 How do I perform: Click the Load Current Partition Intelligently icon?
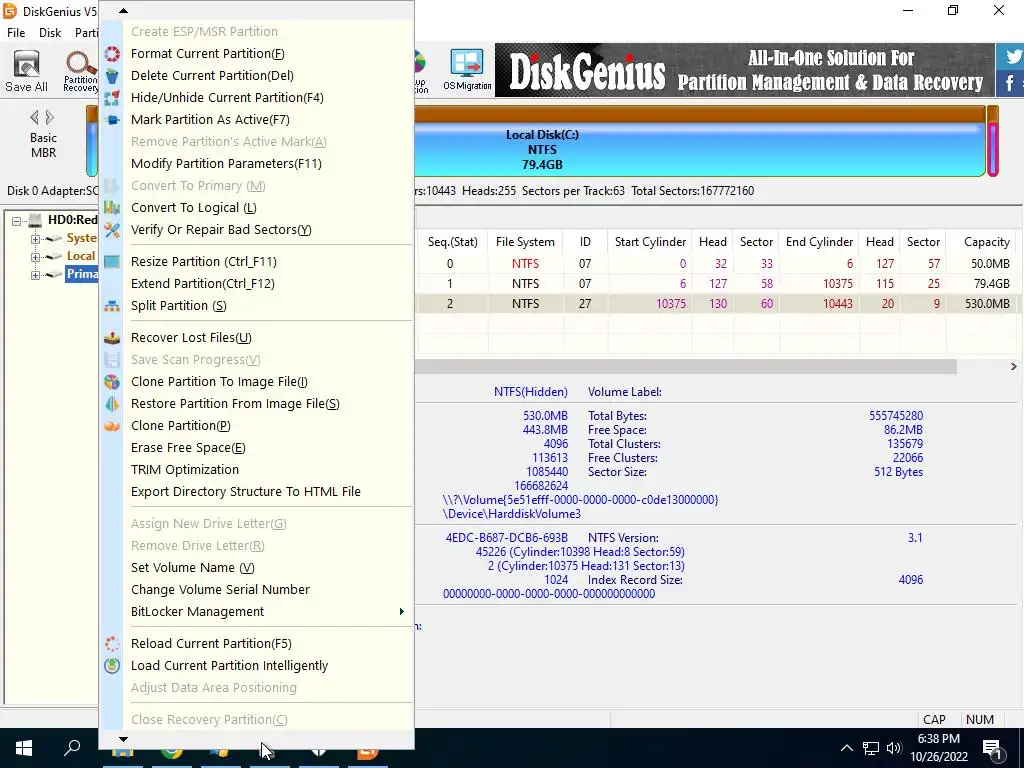click(112, 665)
